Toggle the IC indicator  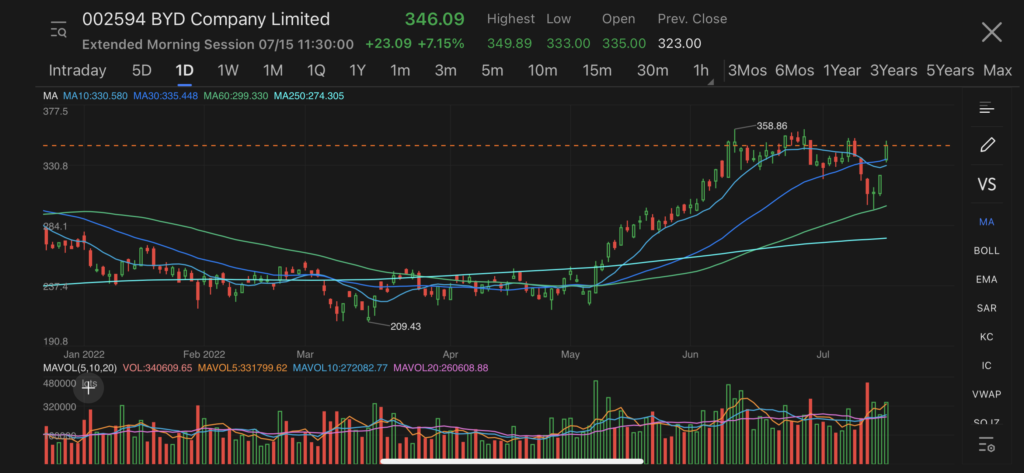click(986, 366)
